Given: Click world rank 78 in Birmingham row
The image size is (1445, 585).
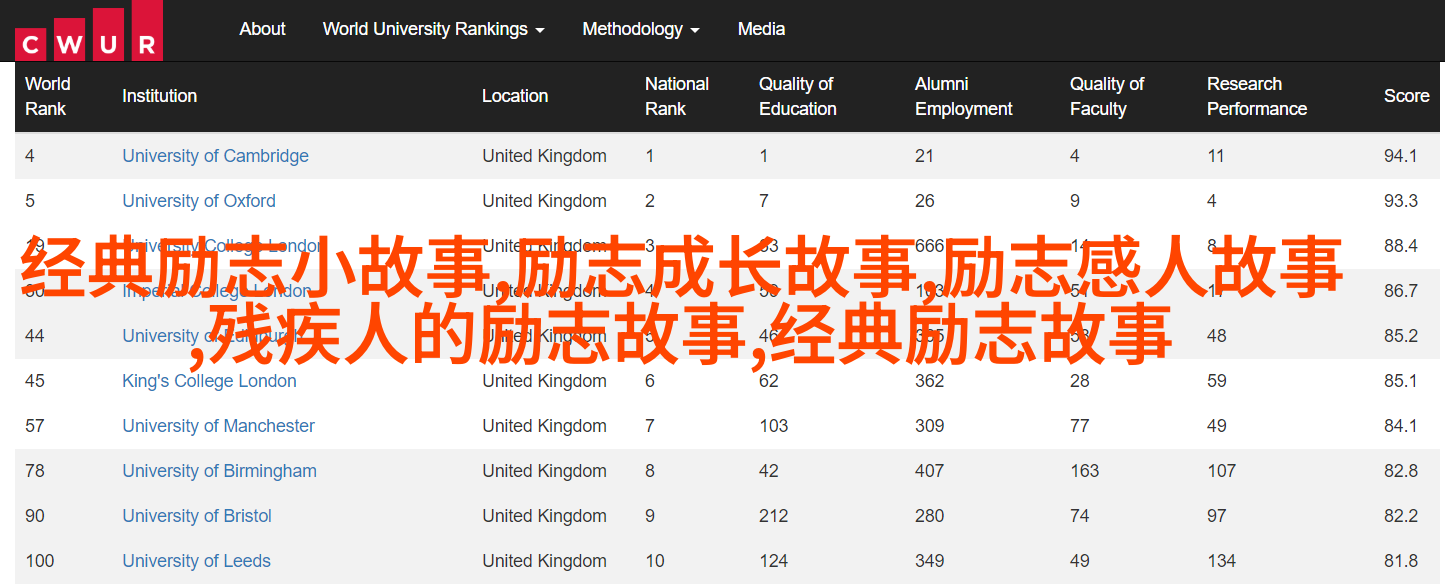Looking at the screenshot, I should point(35,471).
